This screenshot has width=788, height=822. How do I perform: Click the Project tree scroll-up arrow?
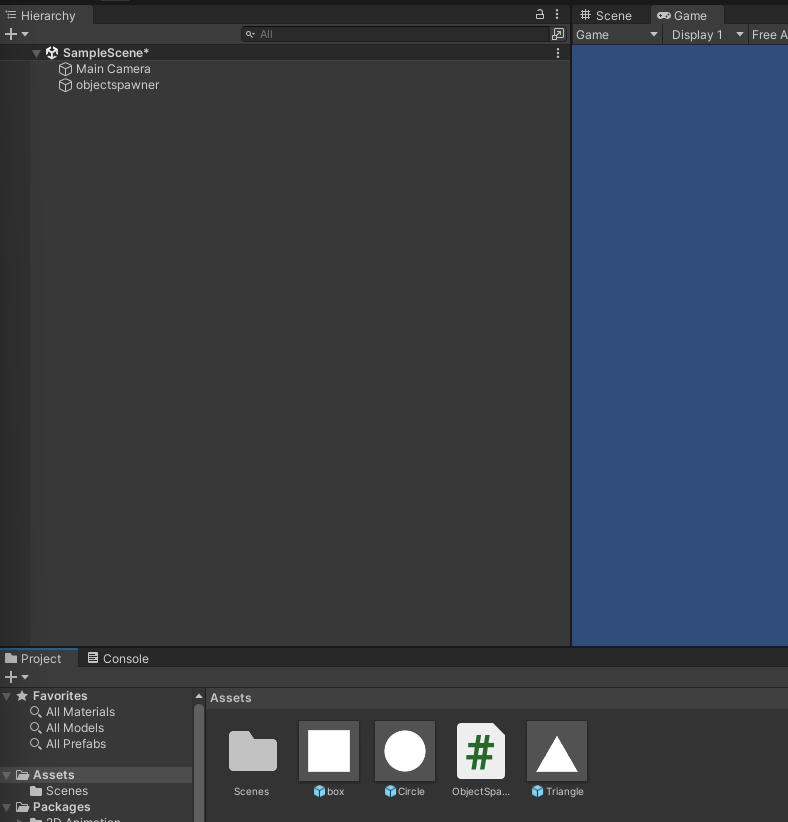tap(199, 696)
